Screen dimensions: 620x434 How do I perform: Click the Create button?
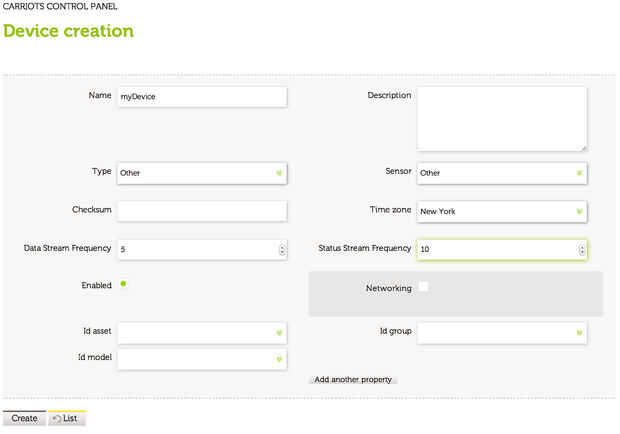pyautogui.click(x=24, y=418)
